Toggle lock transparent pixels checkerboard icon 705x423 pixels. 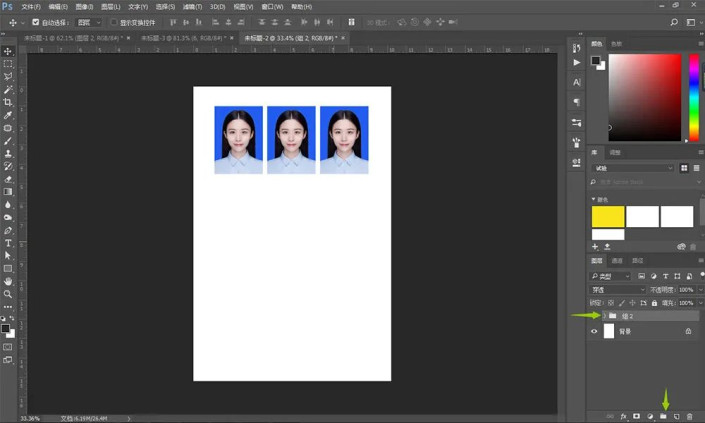click(611, 303)
